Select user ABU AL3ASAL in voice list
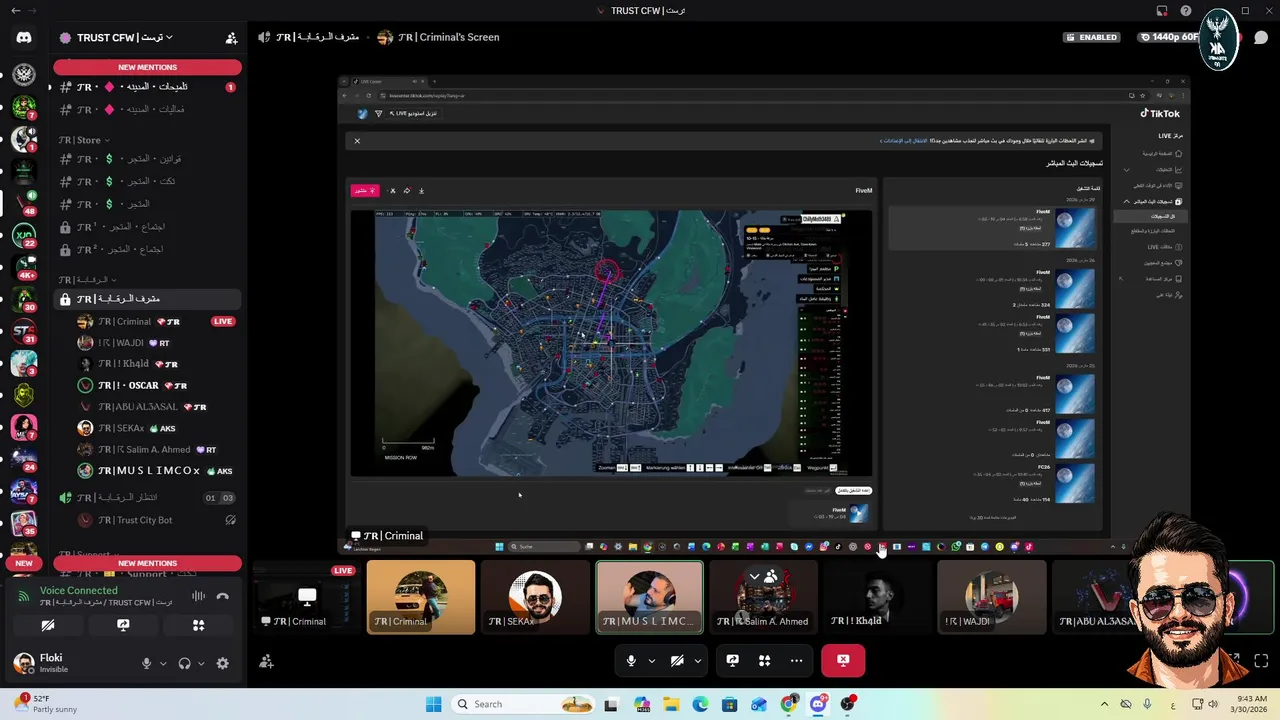 pos(157,407)
